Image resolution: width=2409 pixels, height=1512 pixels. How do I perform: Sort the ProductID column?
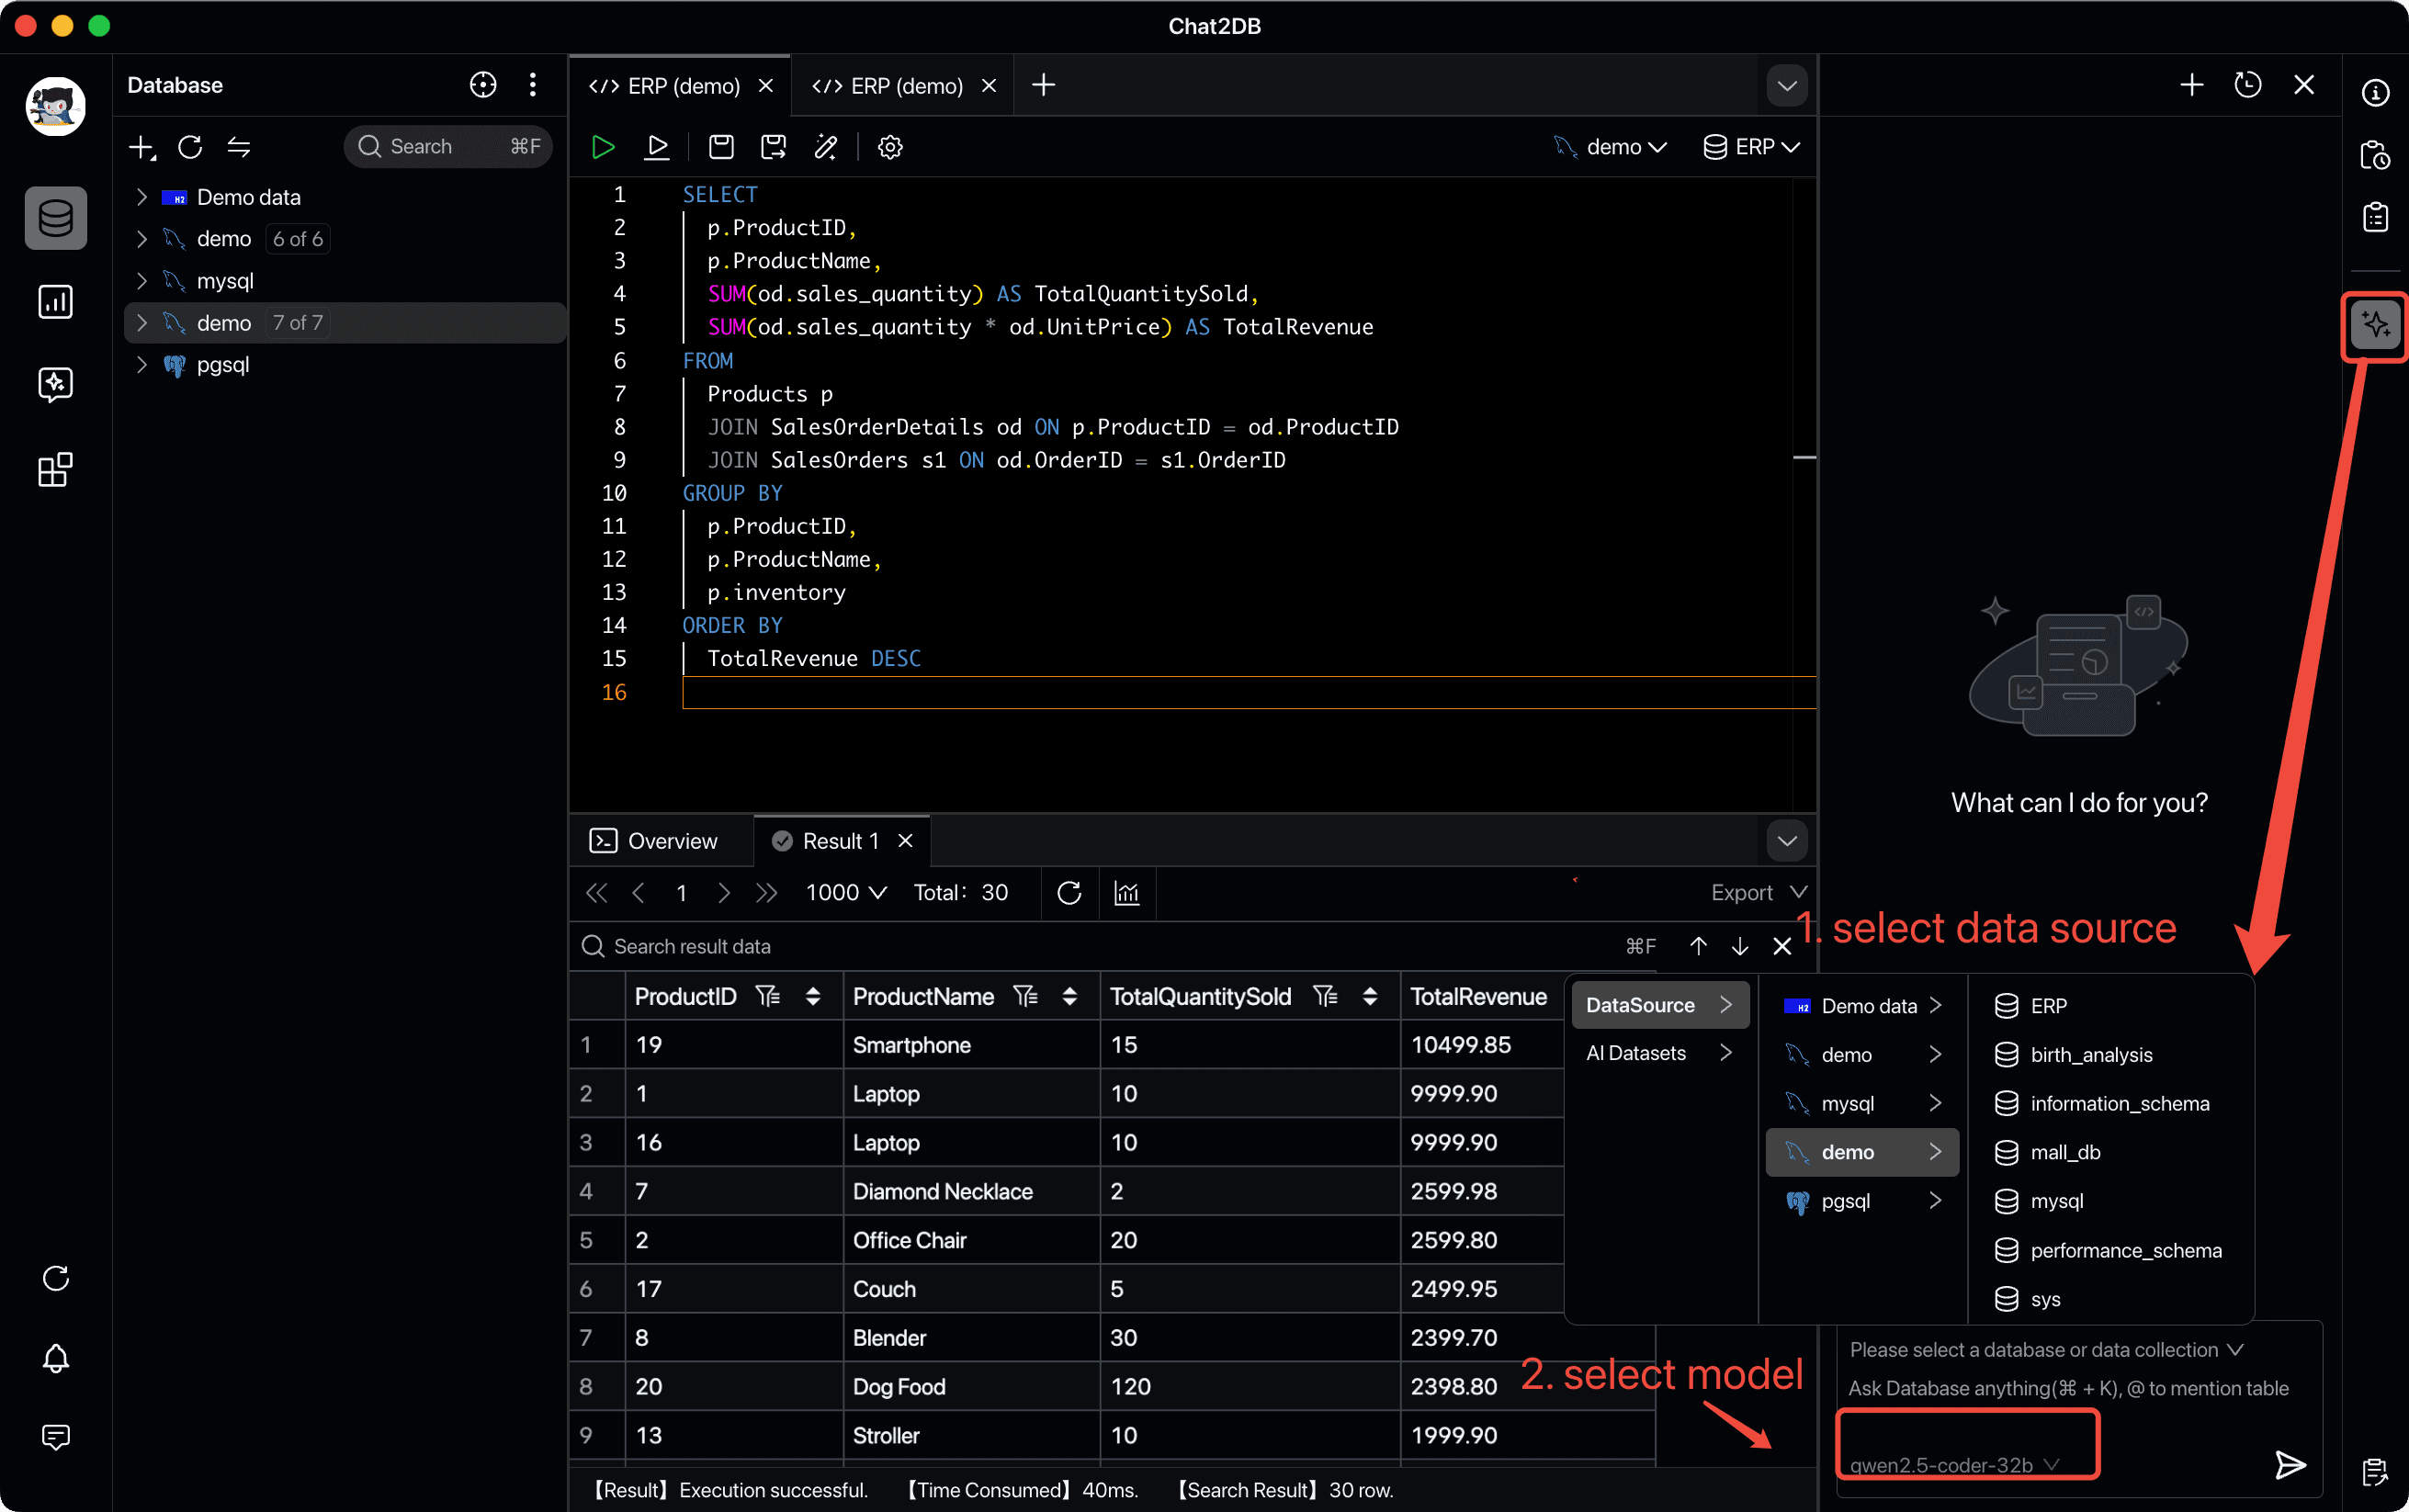point(813,996)
